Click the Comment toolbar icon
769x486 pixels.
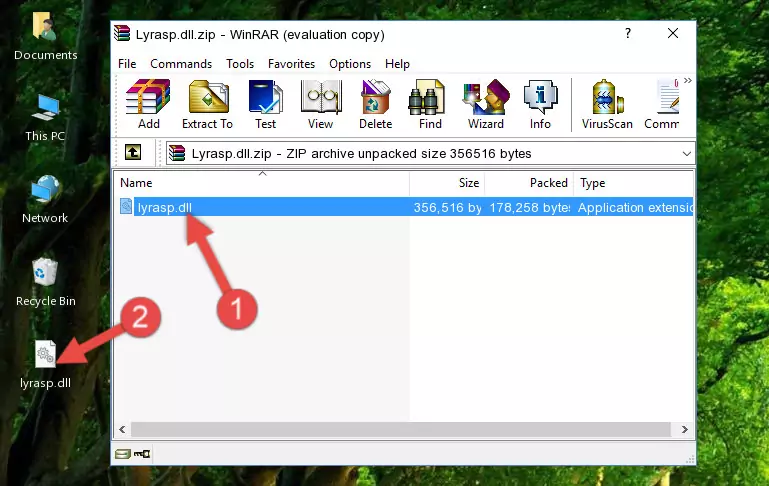tap(662, 104)
